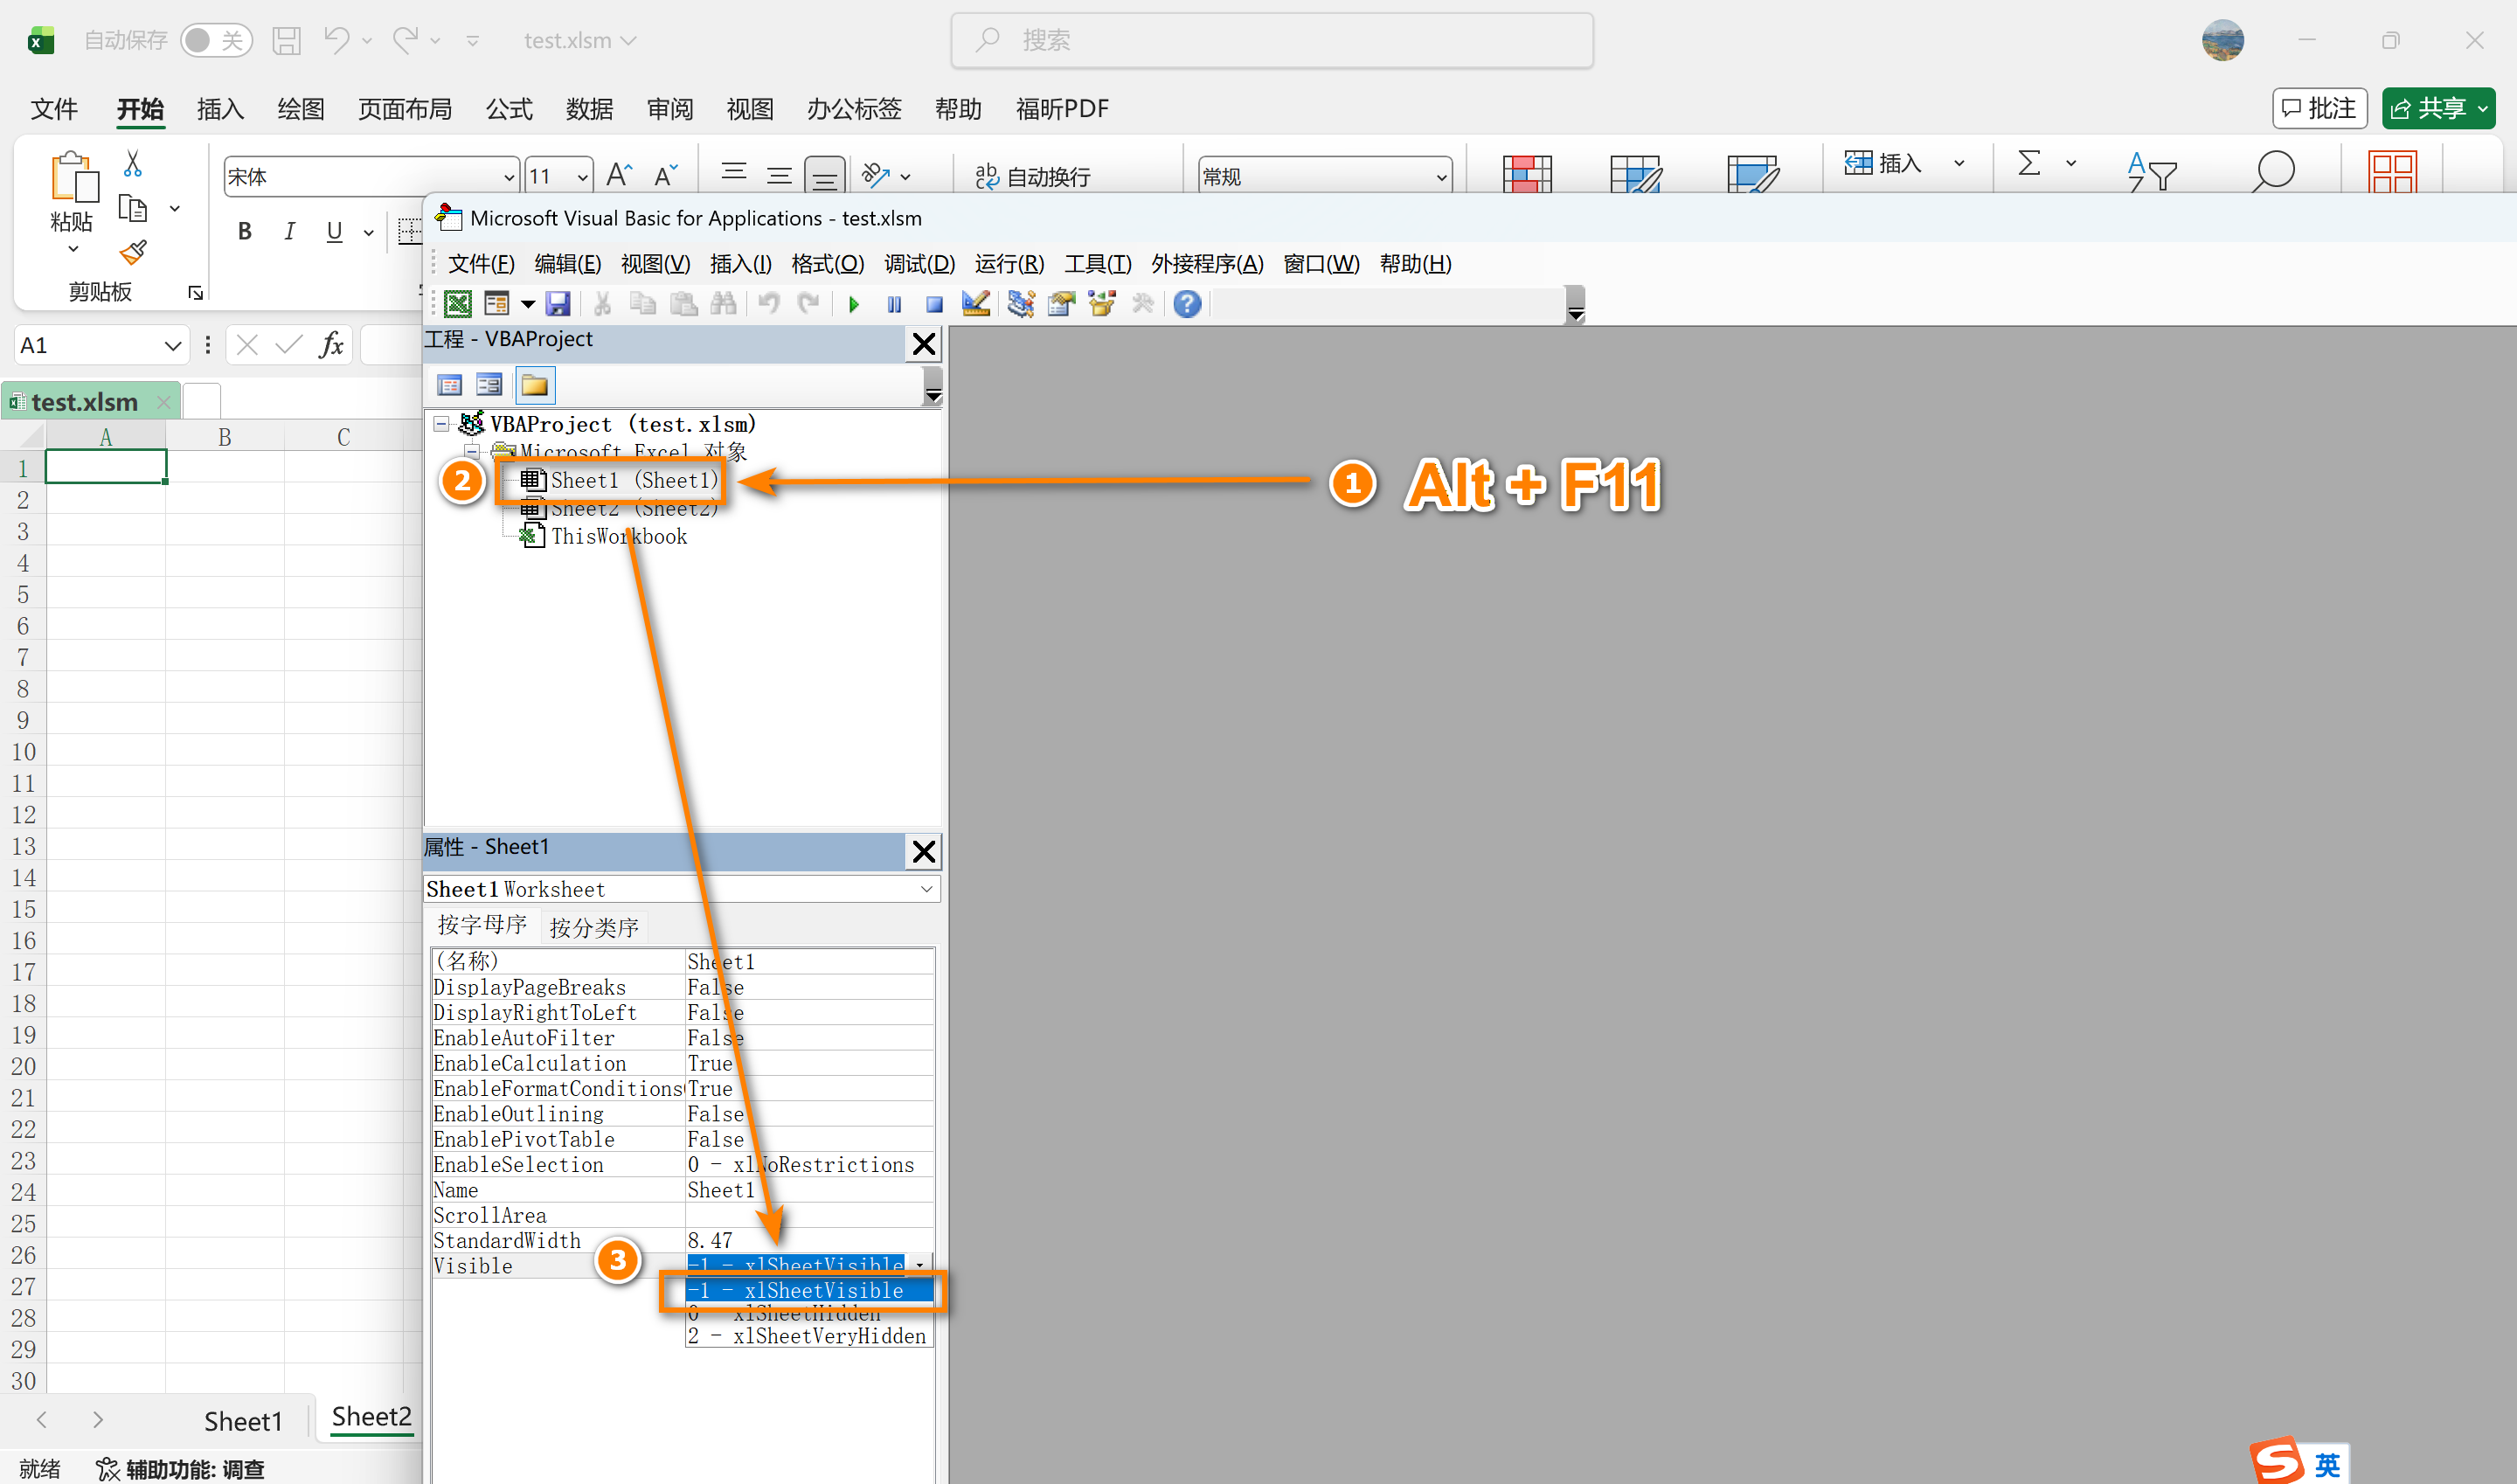2517x1484 pixels.
Task: Collapse the VBAProject (test.xlsm) tree node
Action: click(x=441, y=424)
